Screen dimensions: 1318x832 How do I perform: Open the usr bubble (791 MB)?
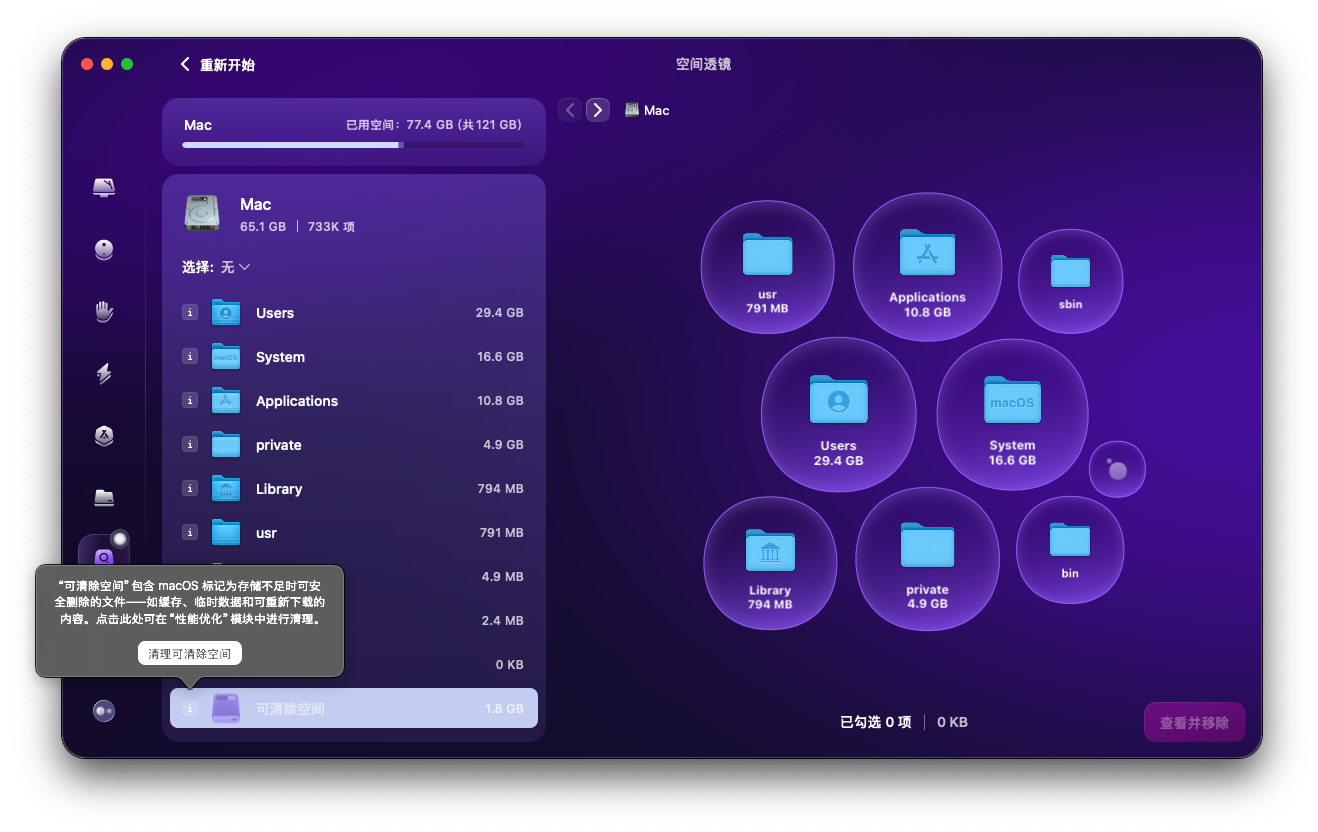[x=767, y=266]
